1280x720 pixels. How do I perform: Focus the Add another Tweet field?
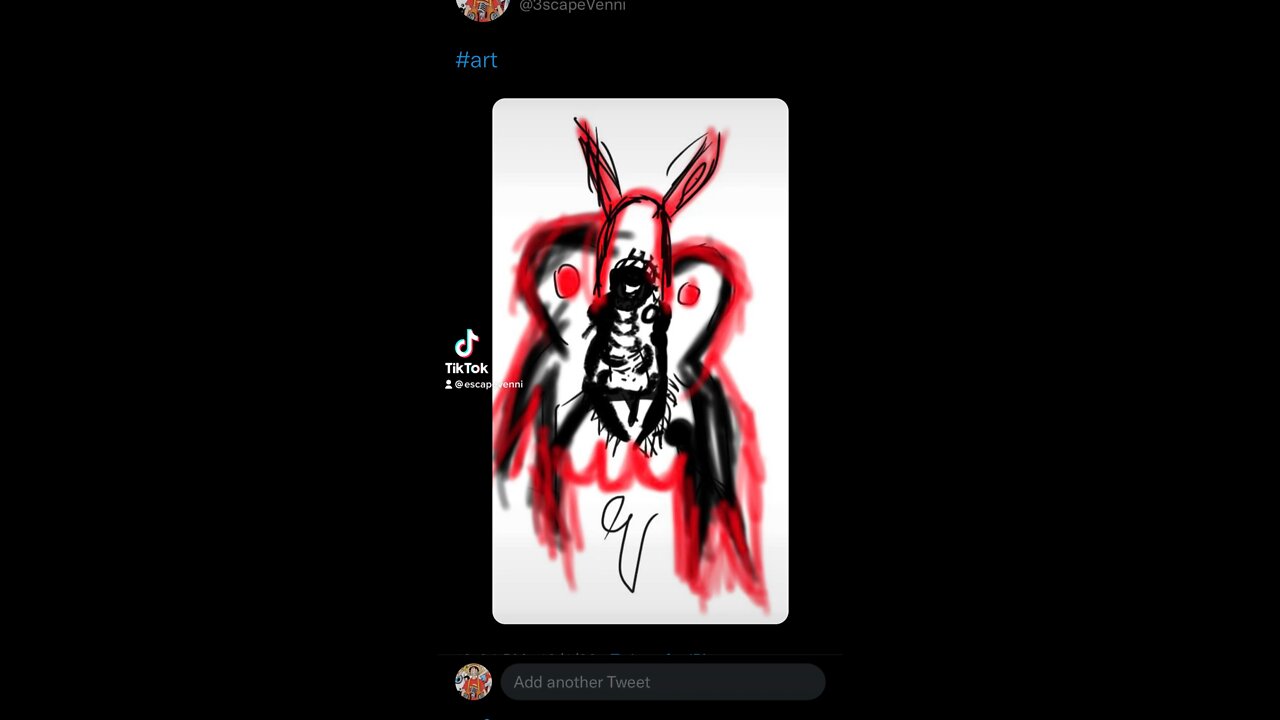coord(663,682)
